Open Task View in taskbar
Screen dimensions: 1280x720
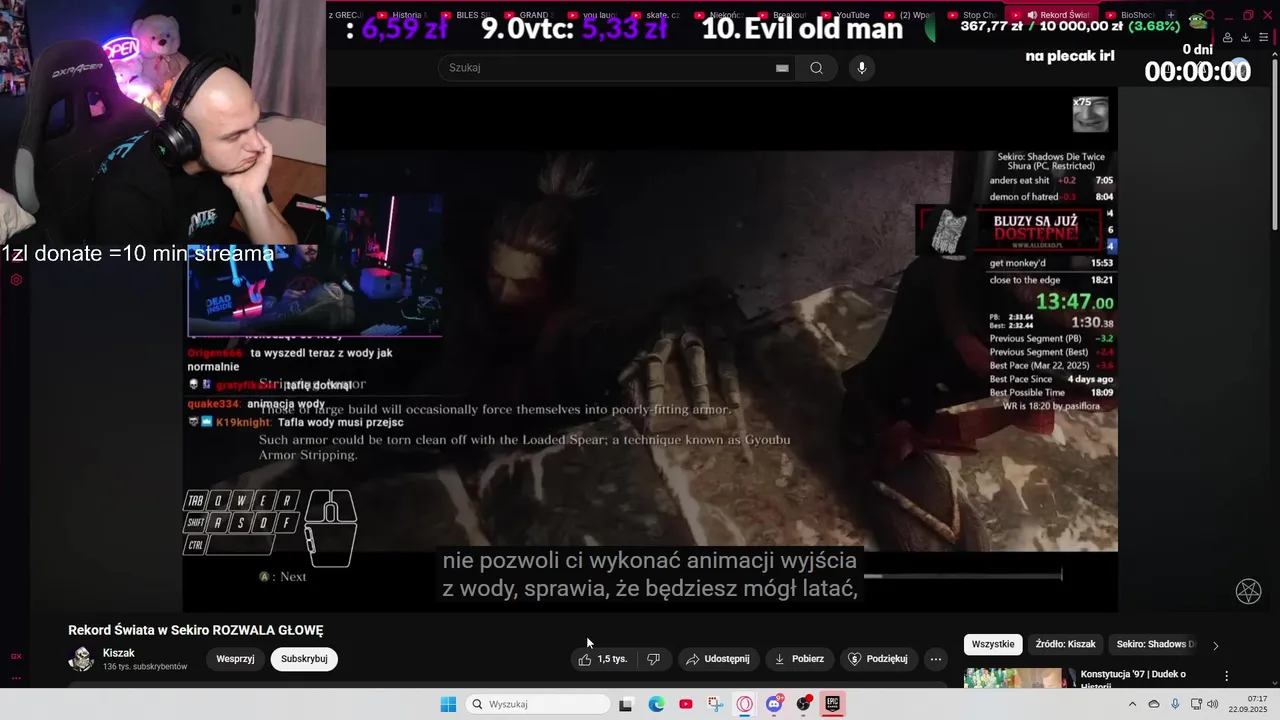coord(626,704)
